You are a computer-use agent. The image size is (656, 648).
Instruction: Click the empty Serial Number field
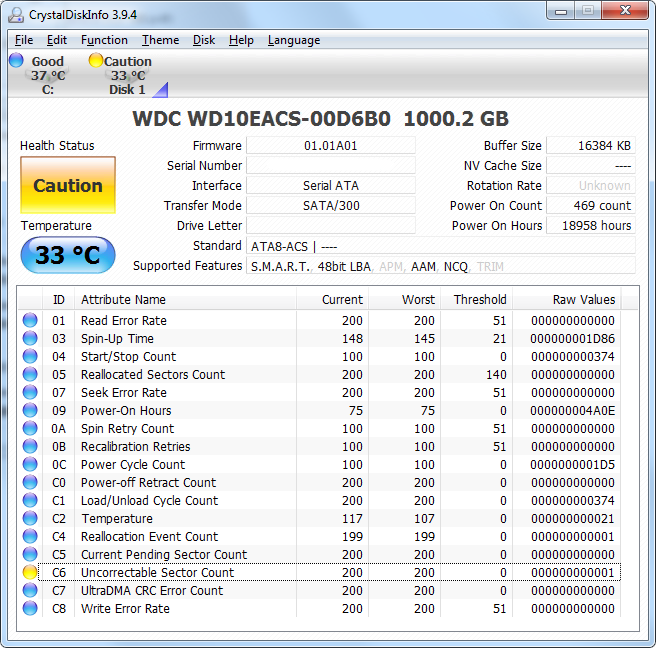tap(331, 166)
